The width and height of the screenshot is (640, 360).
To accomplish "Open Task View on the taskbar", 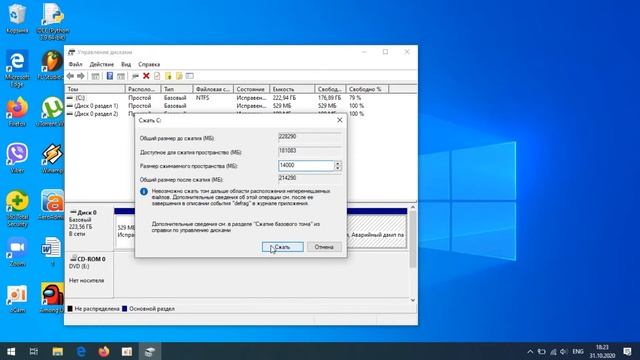I will (34, 351).
